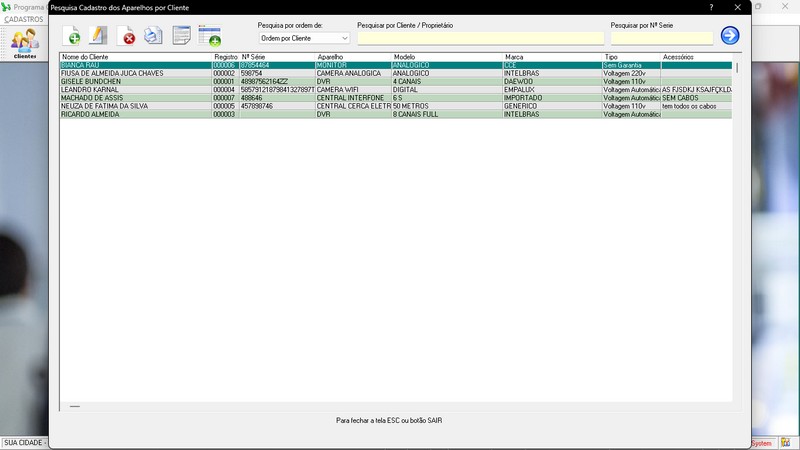The height and width of the screenshot is (450, 800).
Task: Click Sem Garantia tipo cell
Action: 632,65
